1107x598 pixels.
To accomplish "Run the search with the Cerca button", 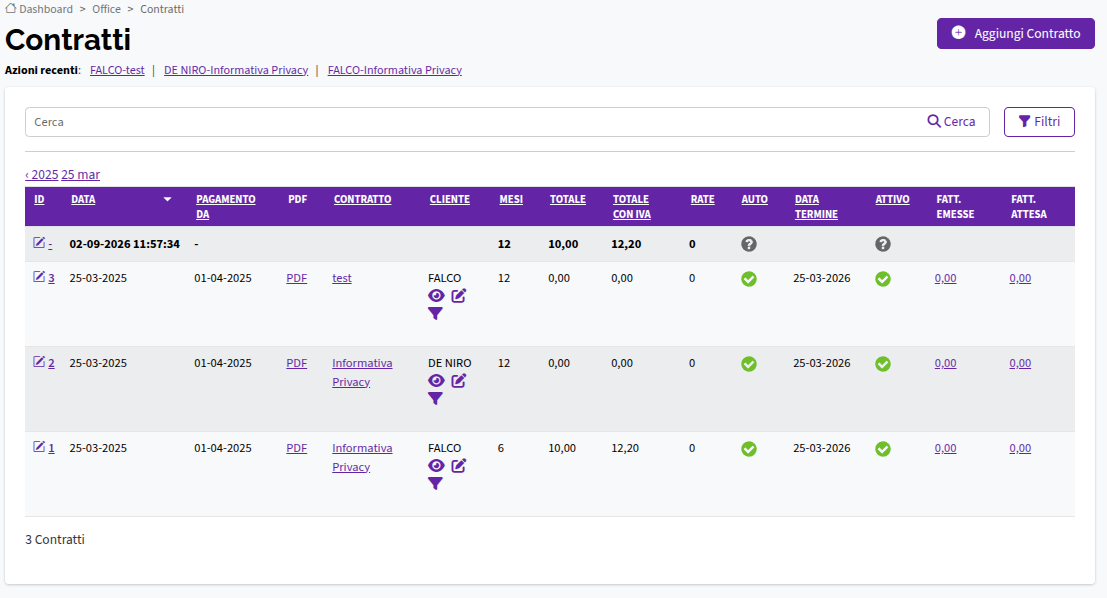I will (x=952, y=121).
